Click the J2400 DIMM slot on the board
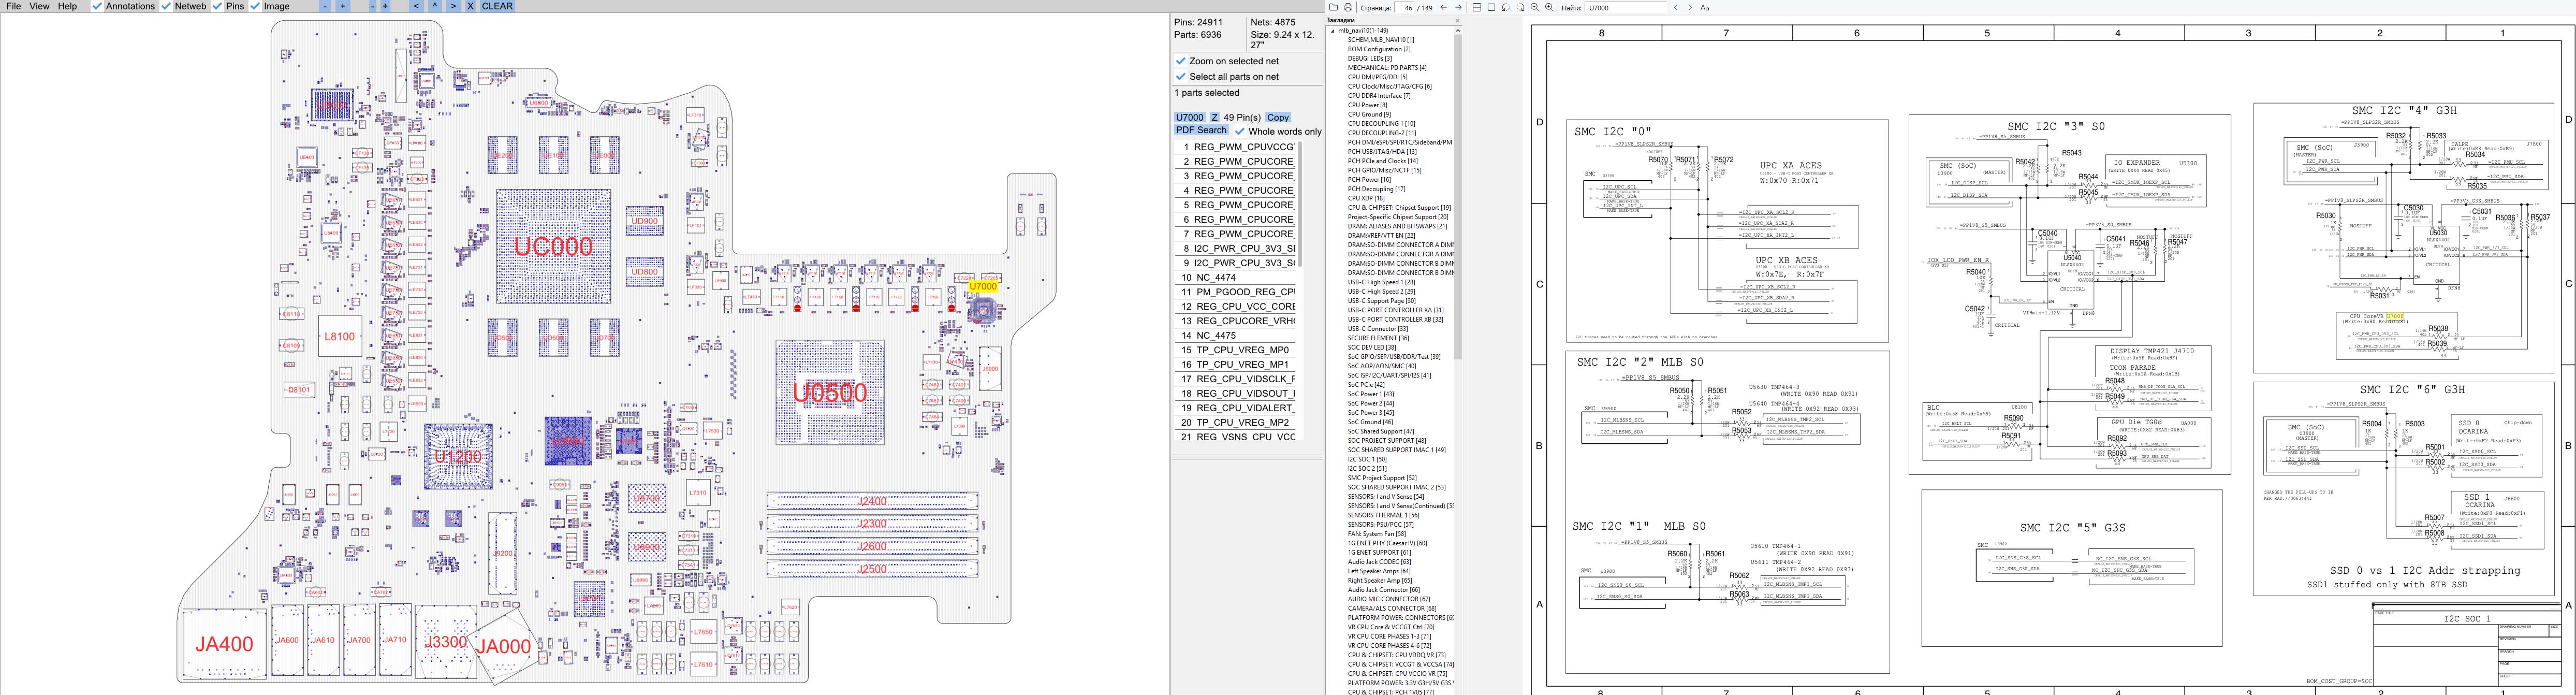This screenshot has height=695, width=2576. click(872, 501)
